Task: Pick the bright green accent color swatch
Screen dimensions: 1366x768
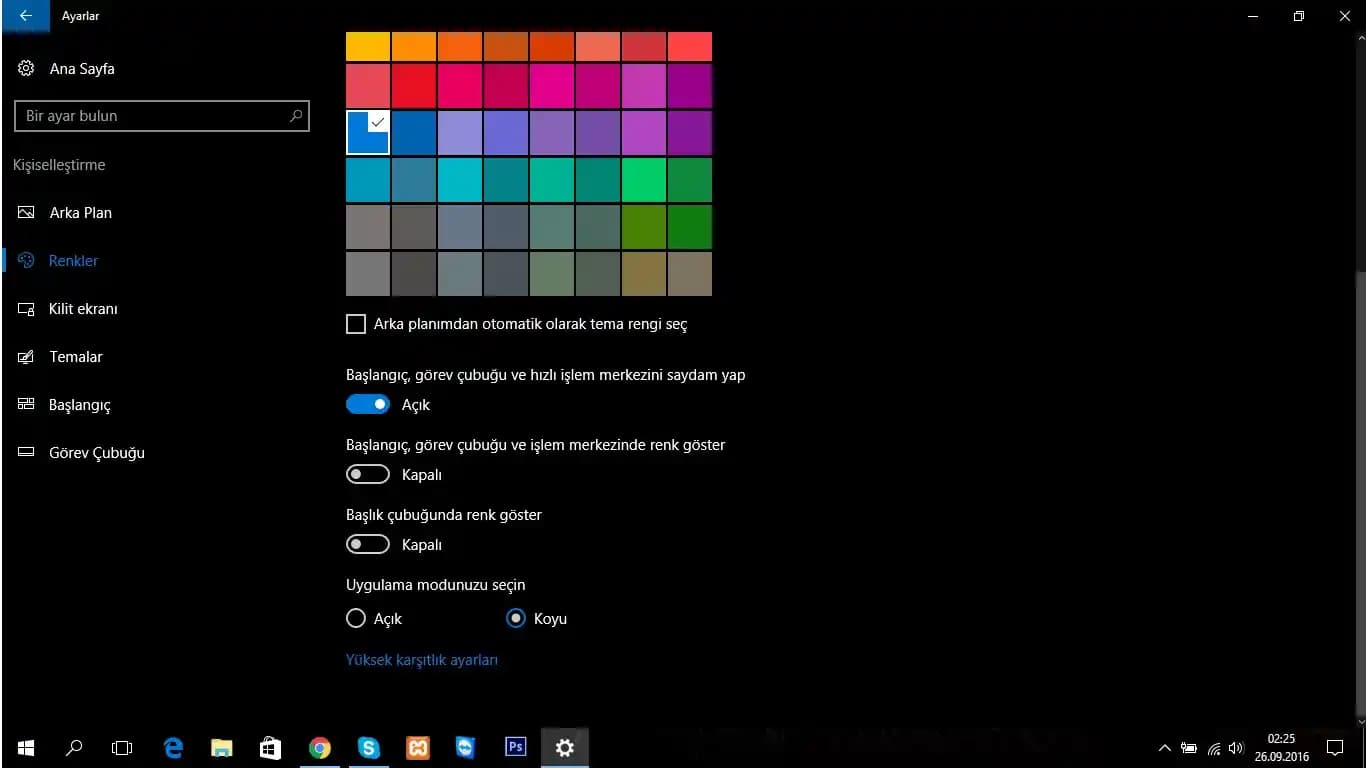Action: pos(643,180)
